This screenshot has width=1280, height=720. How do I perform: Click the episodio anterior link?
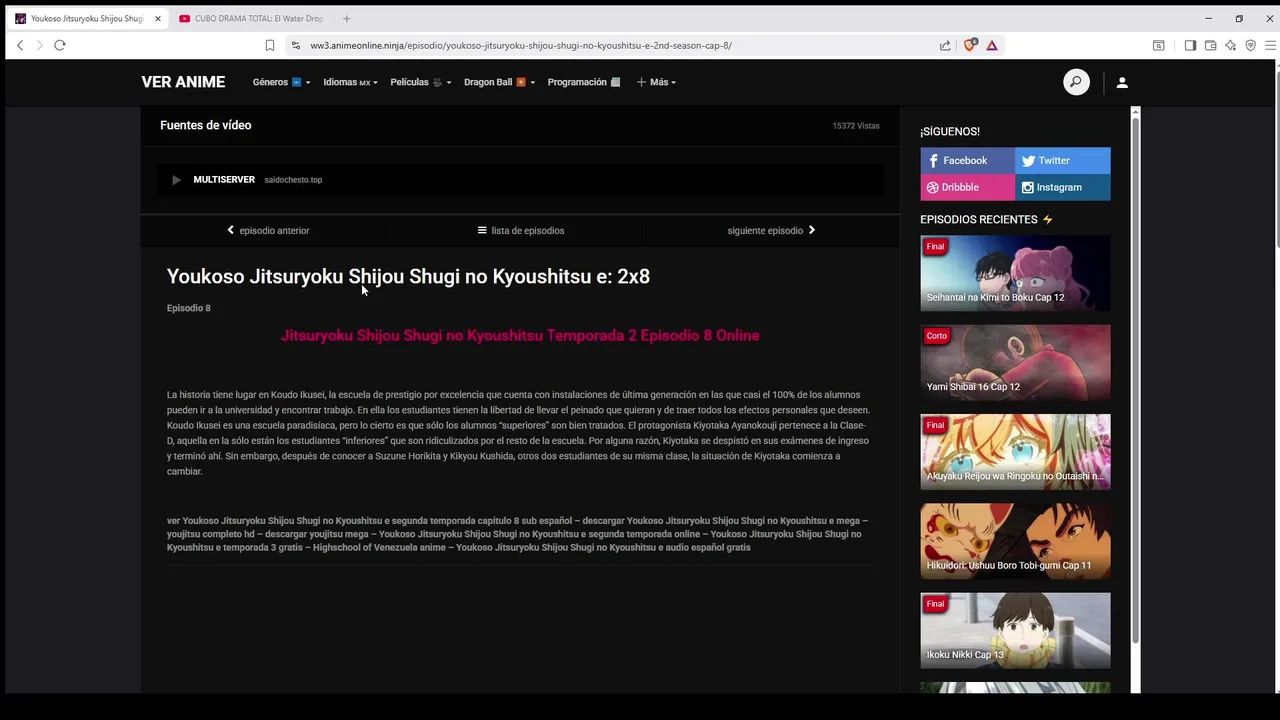point(274,230)
